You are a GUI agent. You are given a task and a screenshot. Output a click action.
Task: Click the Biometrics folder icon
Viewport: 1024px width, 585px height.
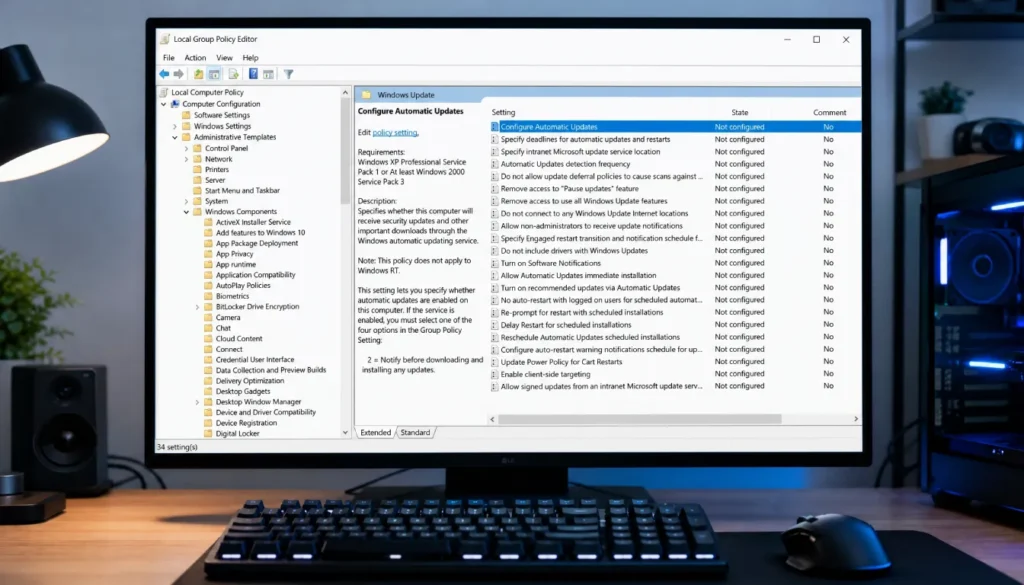pos(208,296)
